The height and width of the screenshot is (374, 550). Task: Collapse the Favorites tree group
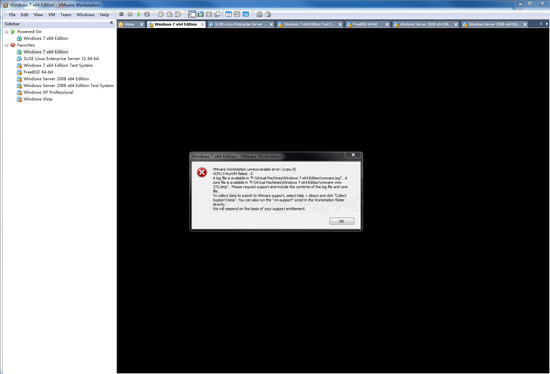click(x=6, y=45)
